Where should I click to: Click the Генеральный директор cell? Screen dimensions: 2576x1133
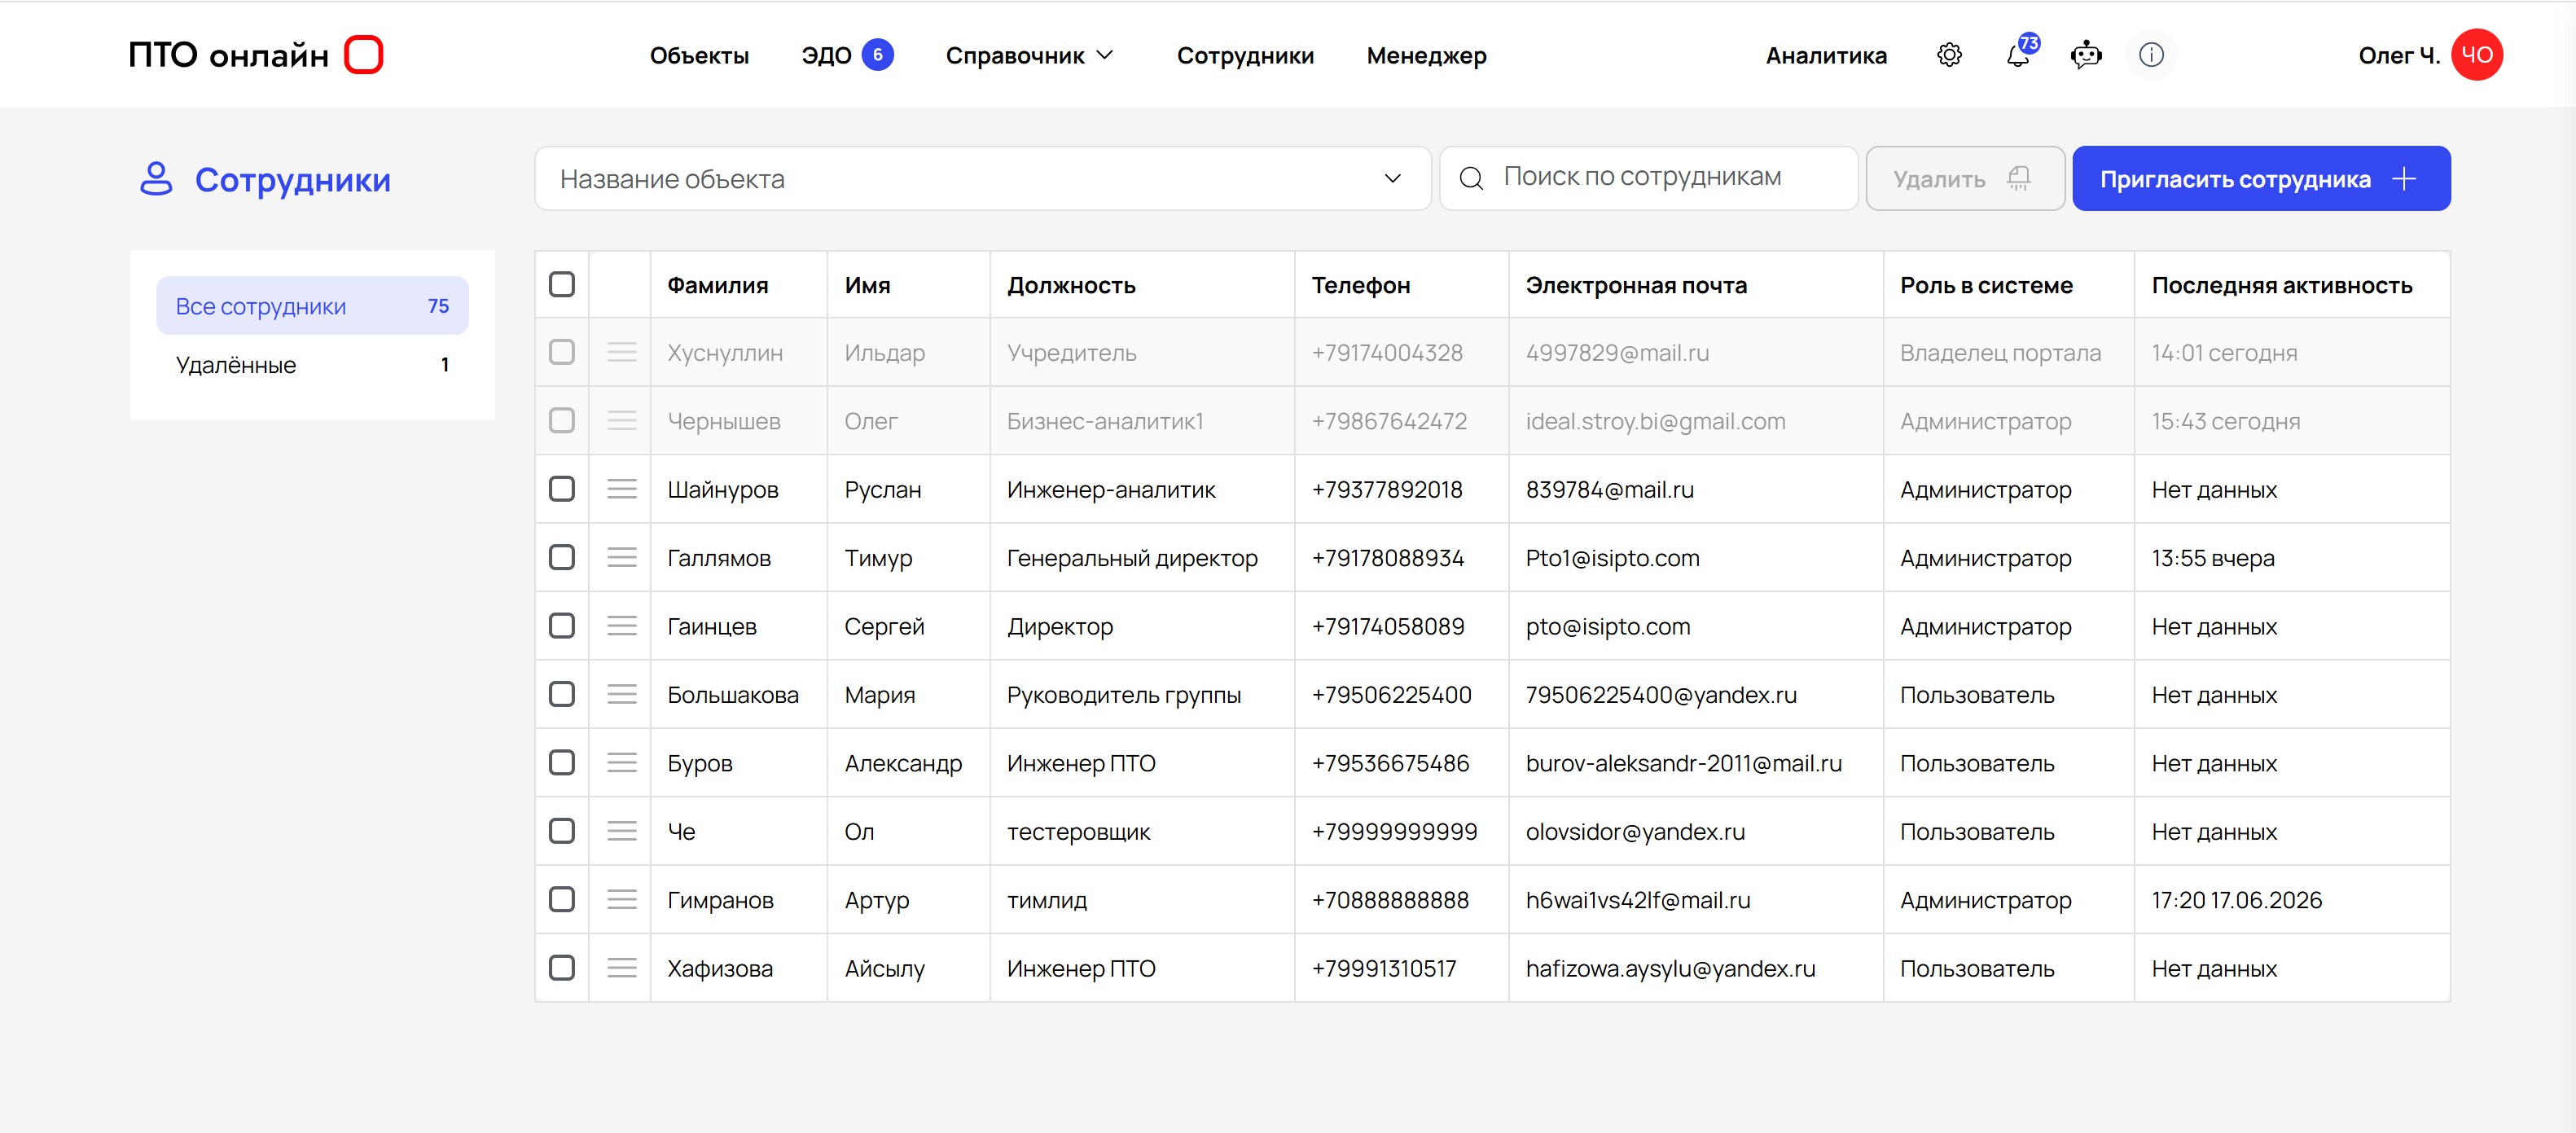coord(1132,558)
